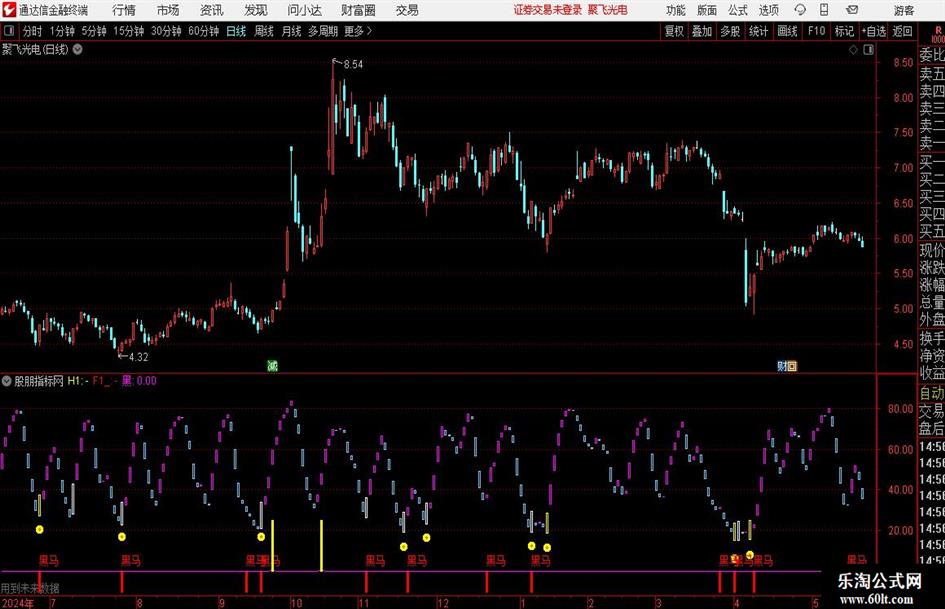Click the 用到未来数据 notice text
Viewport: 945px width, 609px height.
coord(30,588)
